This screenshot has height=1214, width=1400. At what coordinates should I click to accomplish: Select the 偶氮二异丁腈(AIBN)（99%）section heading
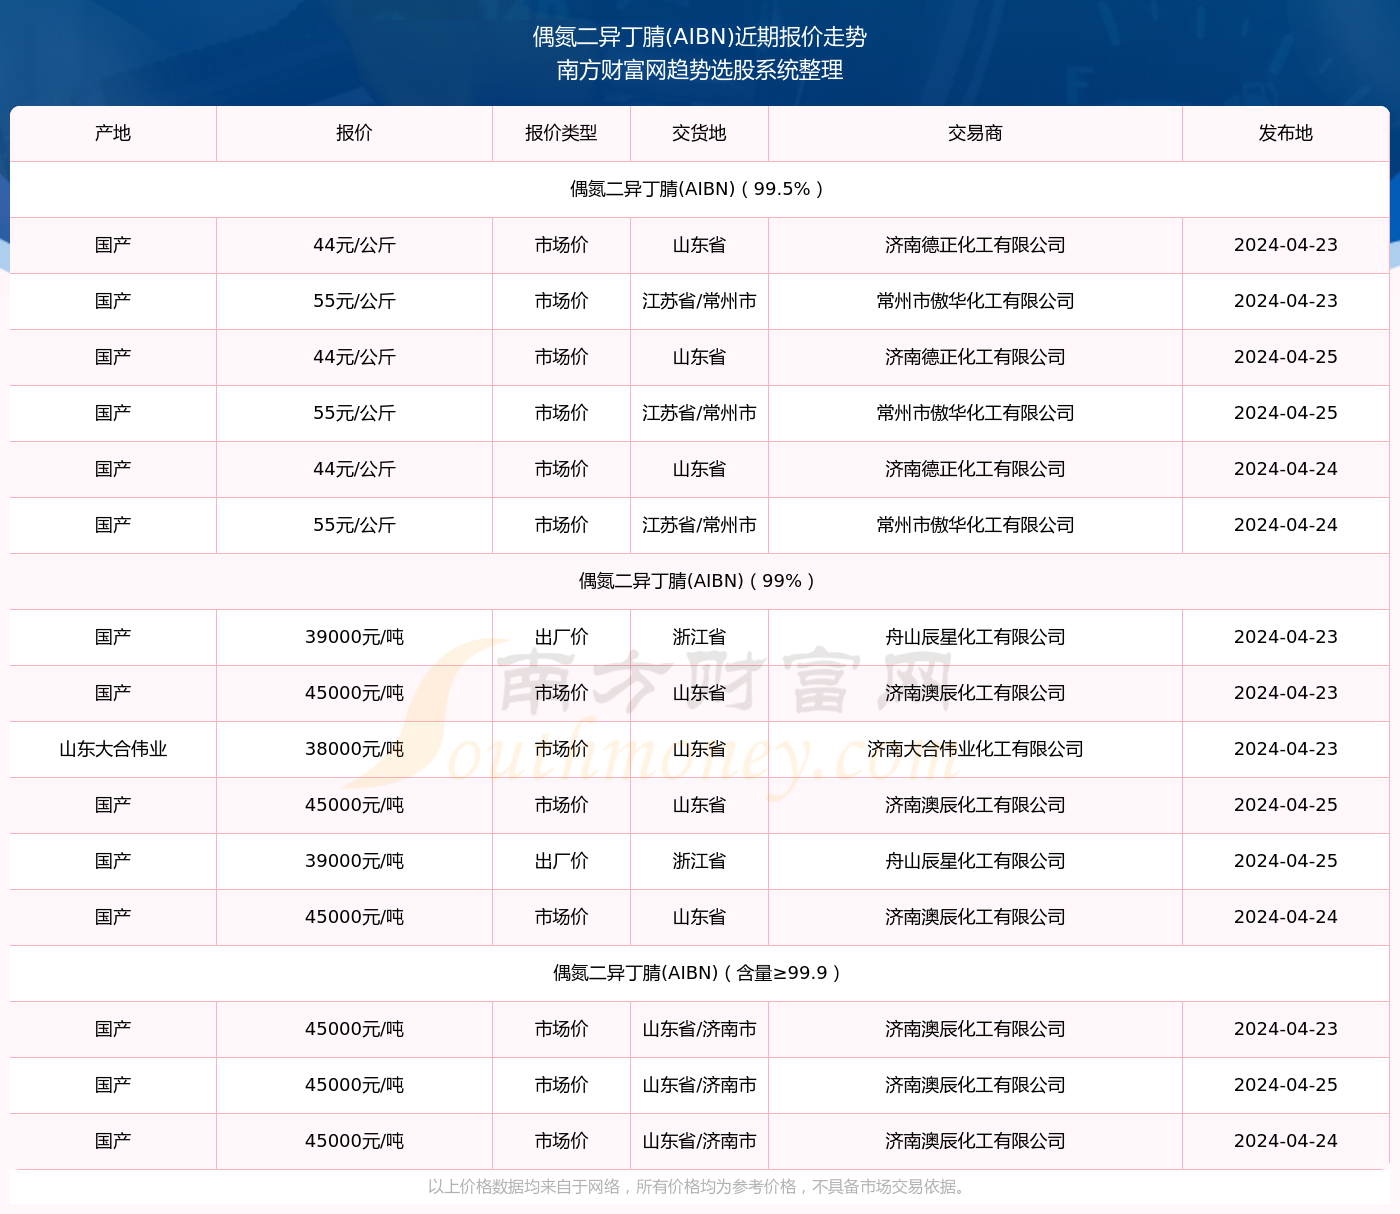point(700,581)
